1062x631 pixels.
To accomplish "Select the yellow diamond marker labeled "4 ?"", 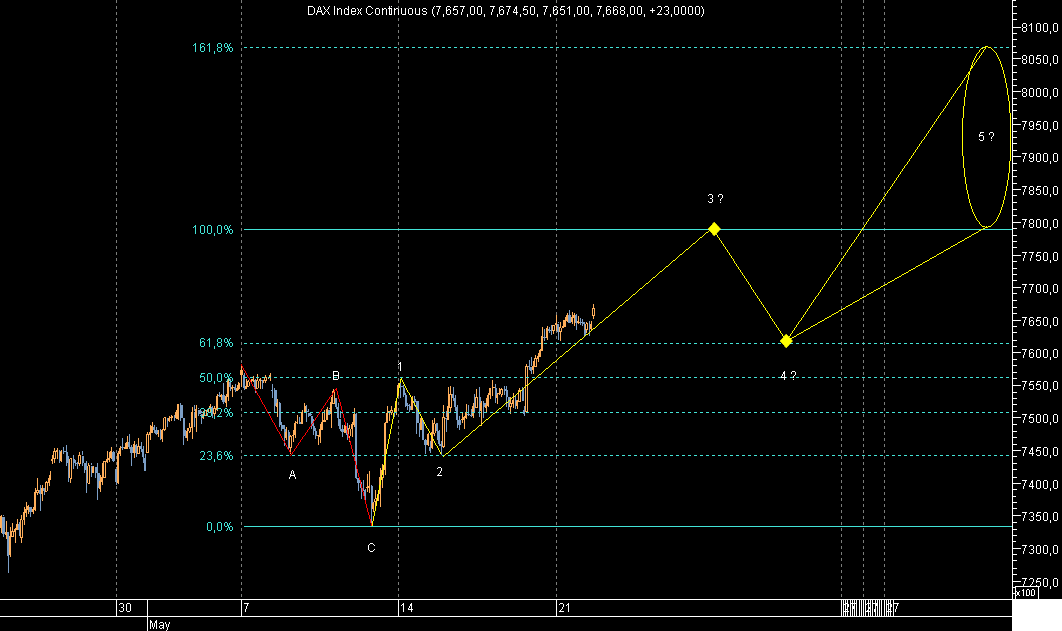I will pos(786,341).
